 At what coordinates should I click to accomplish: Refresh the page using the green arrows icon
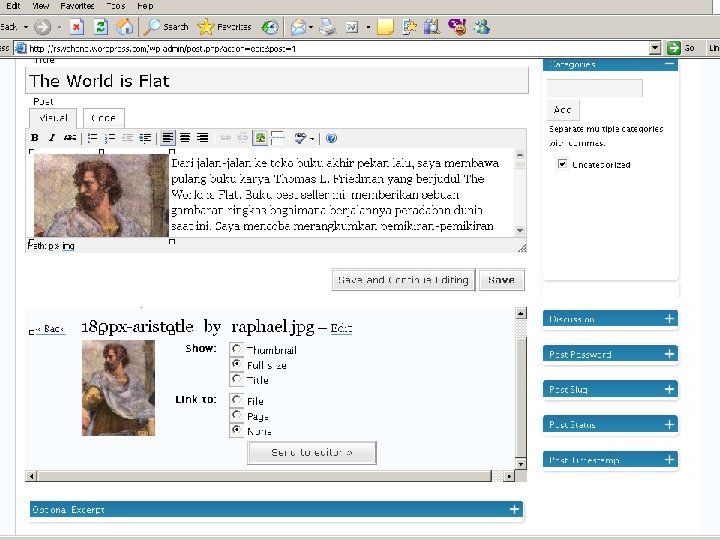101,27
